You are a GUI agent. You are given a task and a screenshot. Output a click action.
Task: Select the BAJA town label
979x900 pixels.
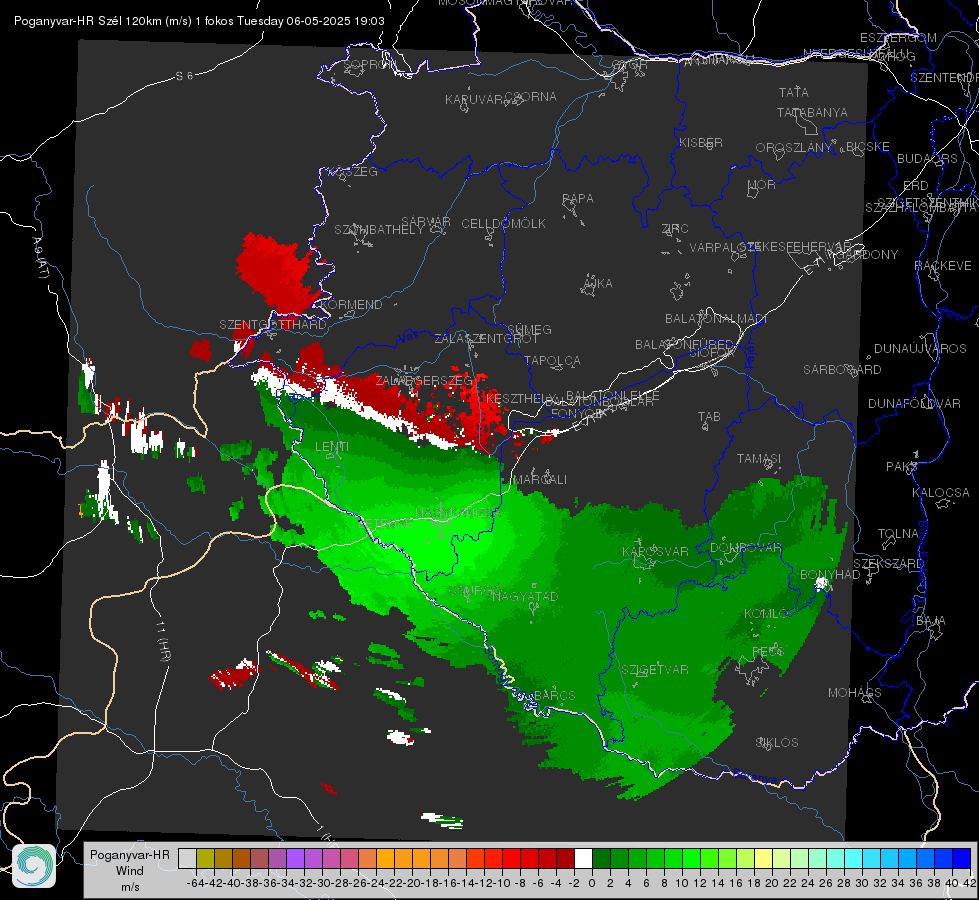coord(931,621)
